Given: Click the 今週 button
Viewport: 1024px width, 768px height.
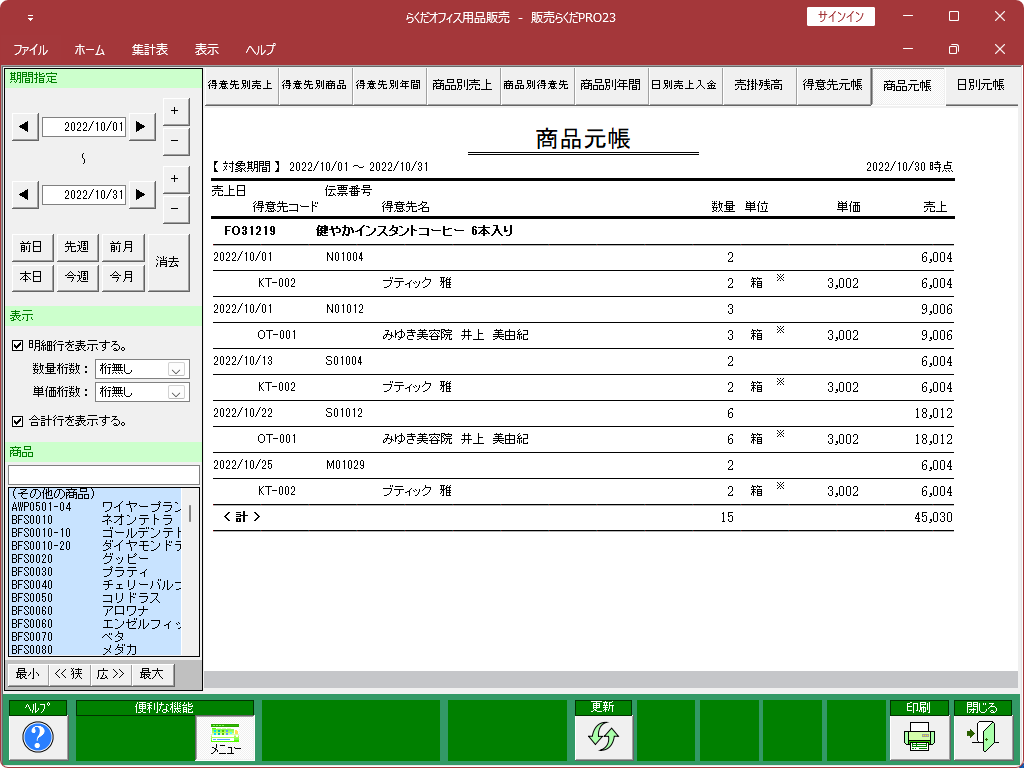Looking at the screenshot, I should coord(77,277).
